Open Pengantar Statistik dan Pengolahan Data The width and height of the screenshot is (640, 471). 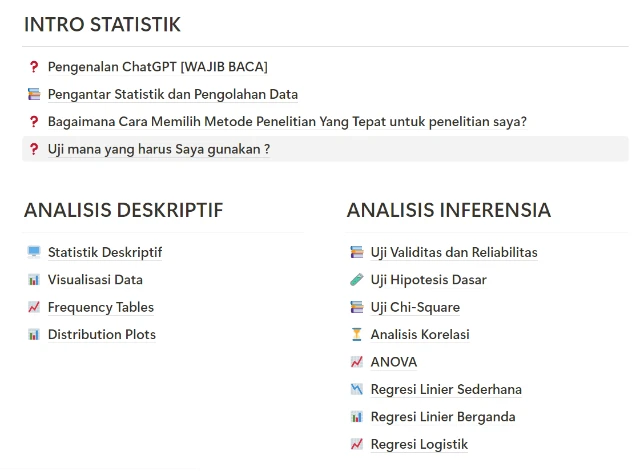(x=172, y=95)
